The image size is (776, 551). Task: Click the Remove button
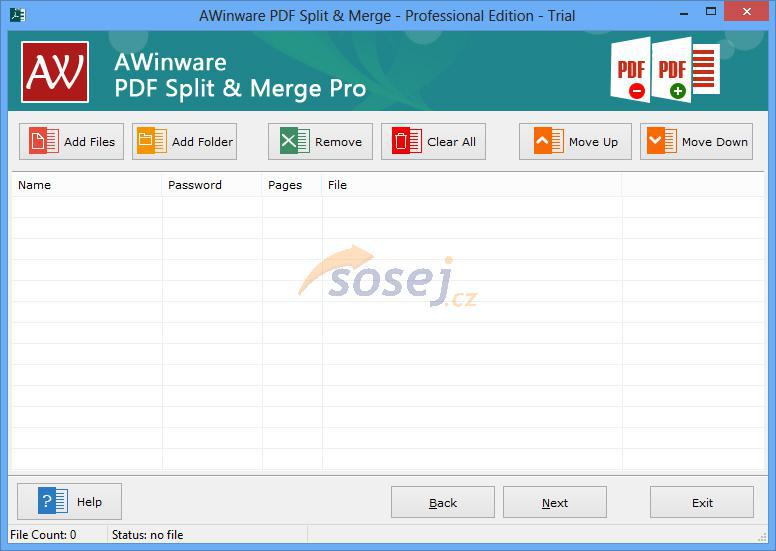(320, 142)
